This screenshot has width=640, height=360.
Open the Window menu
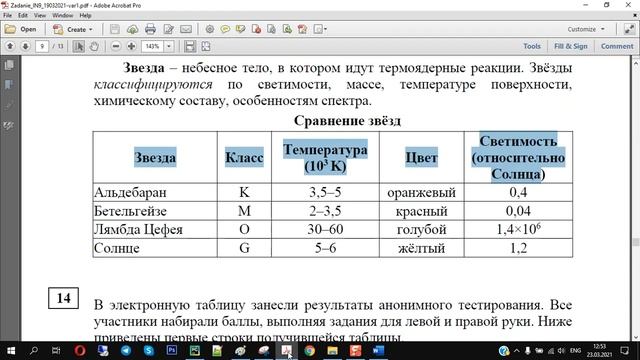[x=62, y=16]
